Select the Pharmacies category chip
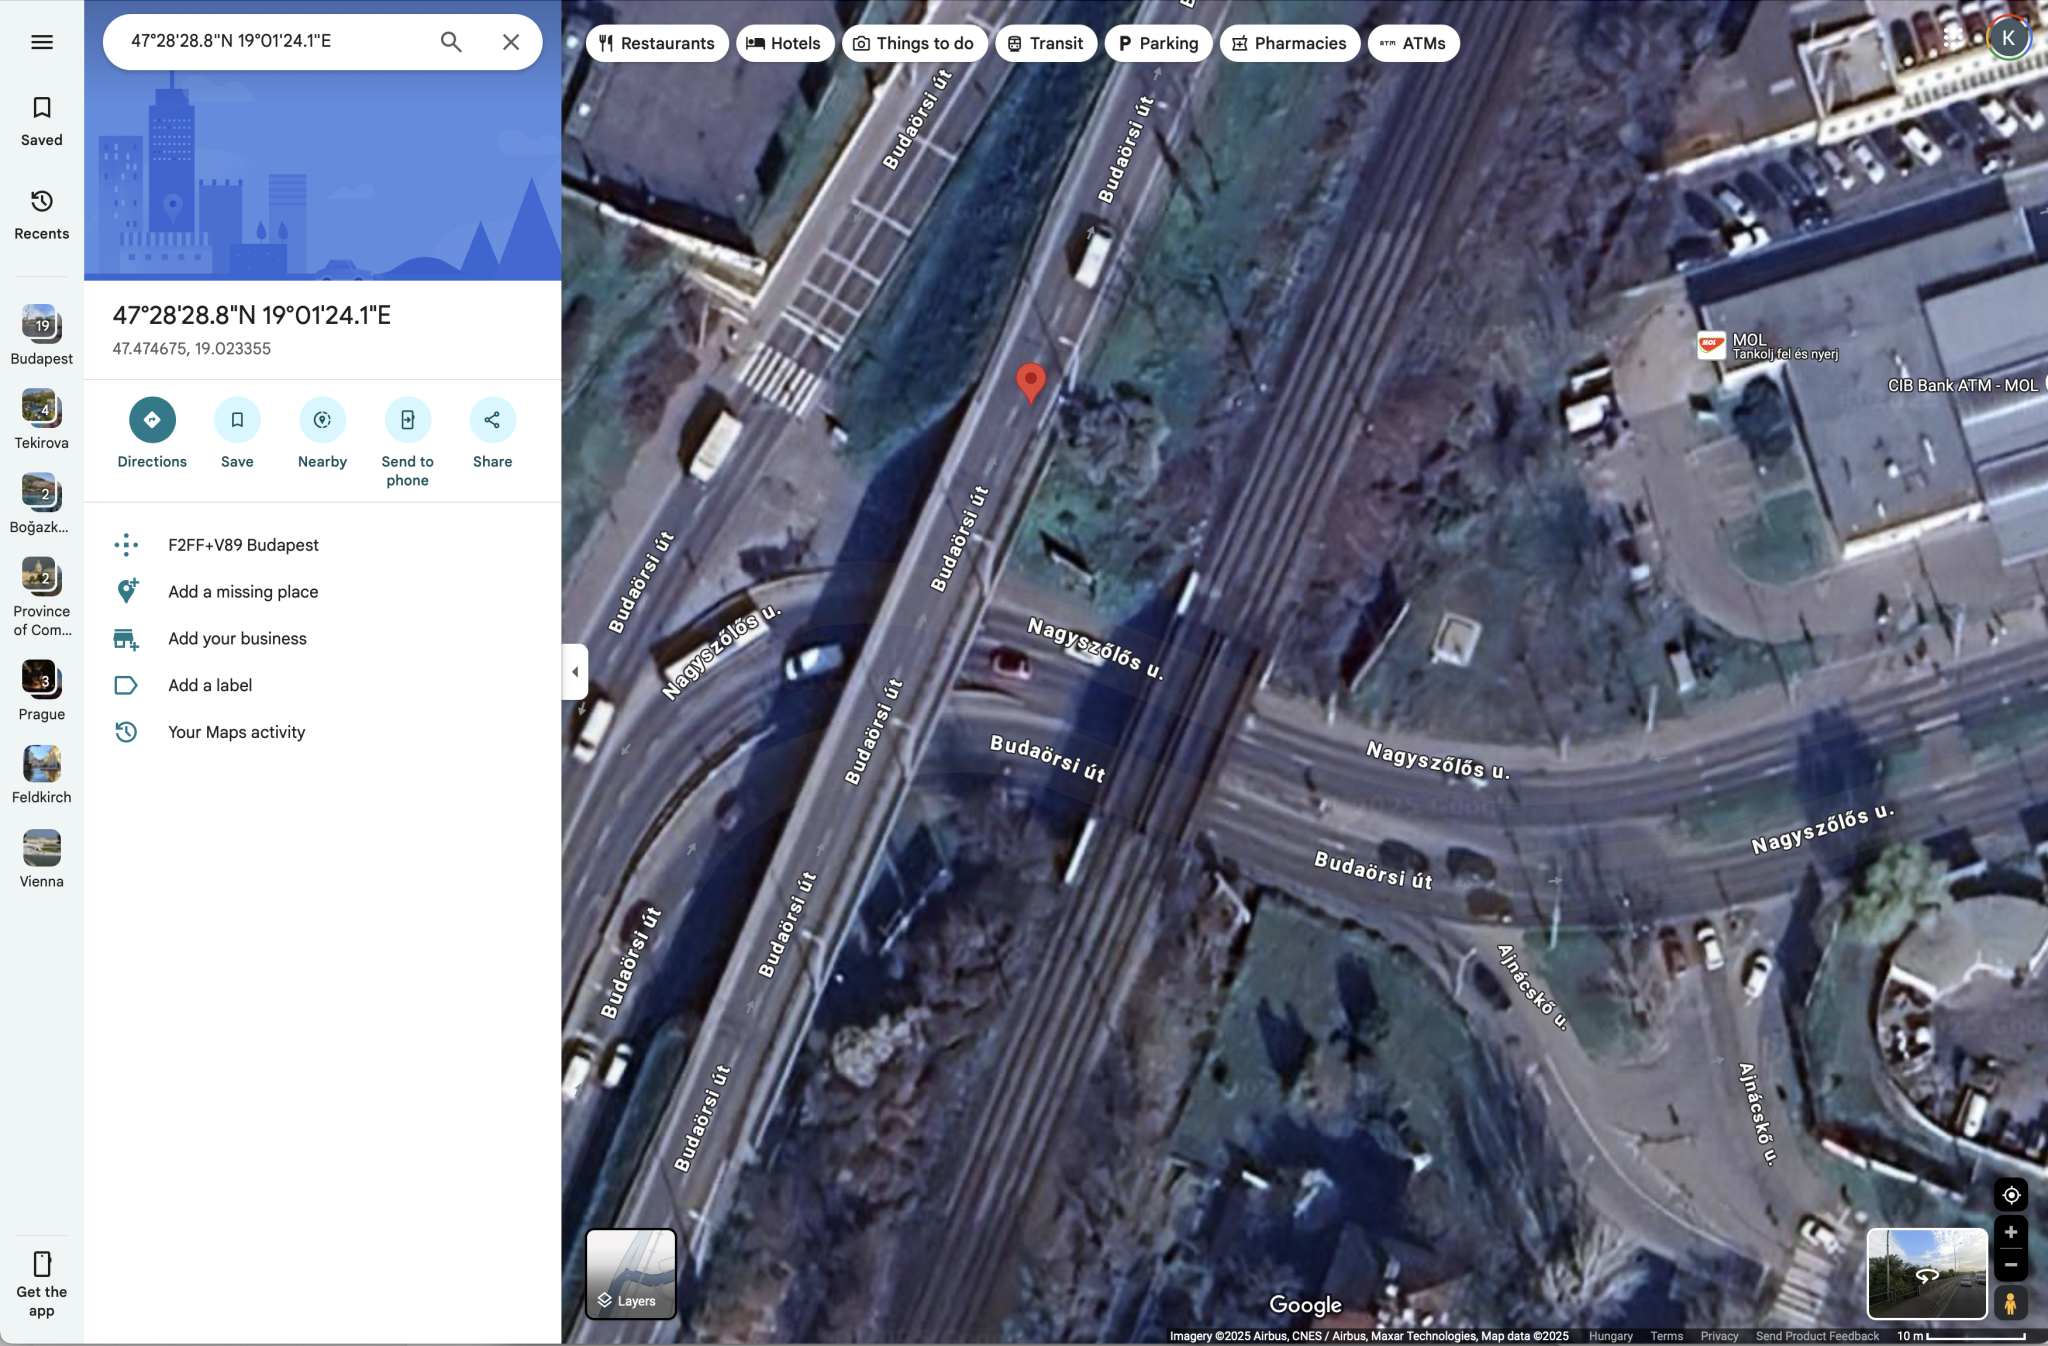2048x1346 pixels. [x=1289, y=43]
